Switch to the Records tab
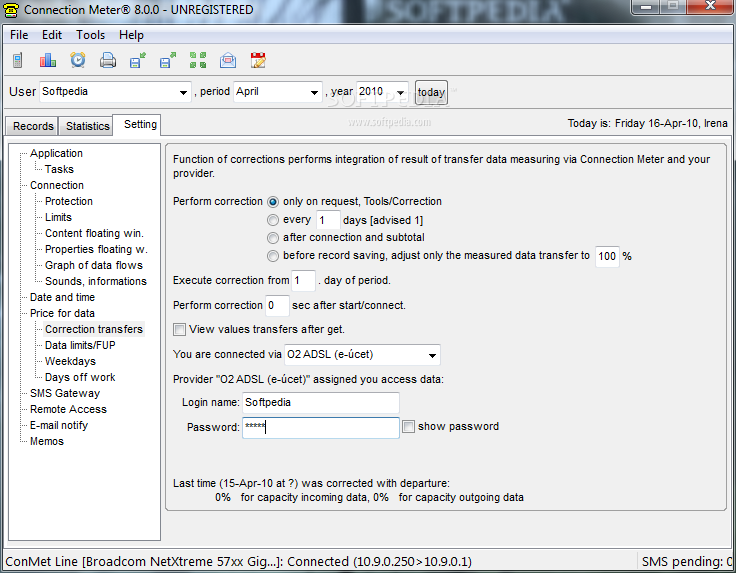The width and height of the screenshot is (736, 573). pyautogui.click(x=33, y=126)
